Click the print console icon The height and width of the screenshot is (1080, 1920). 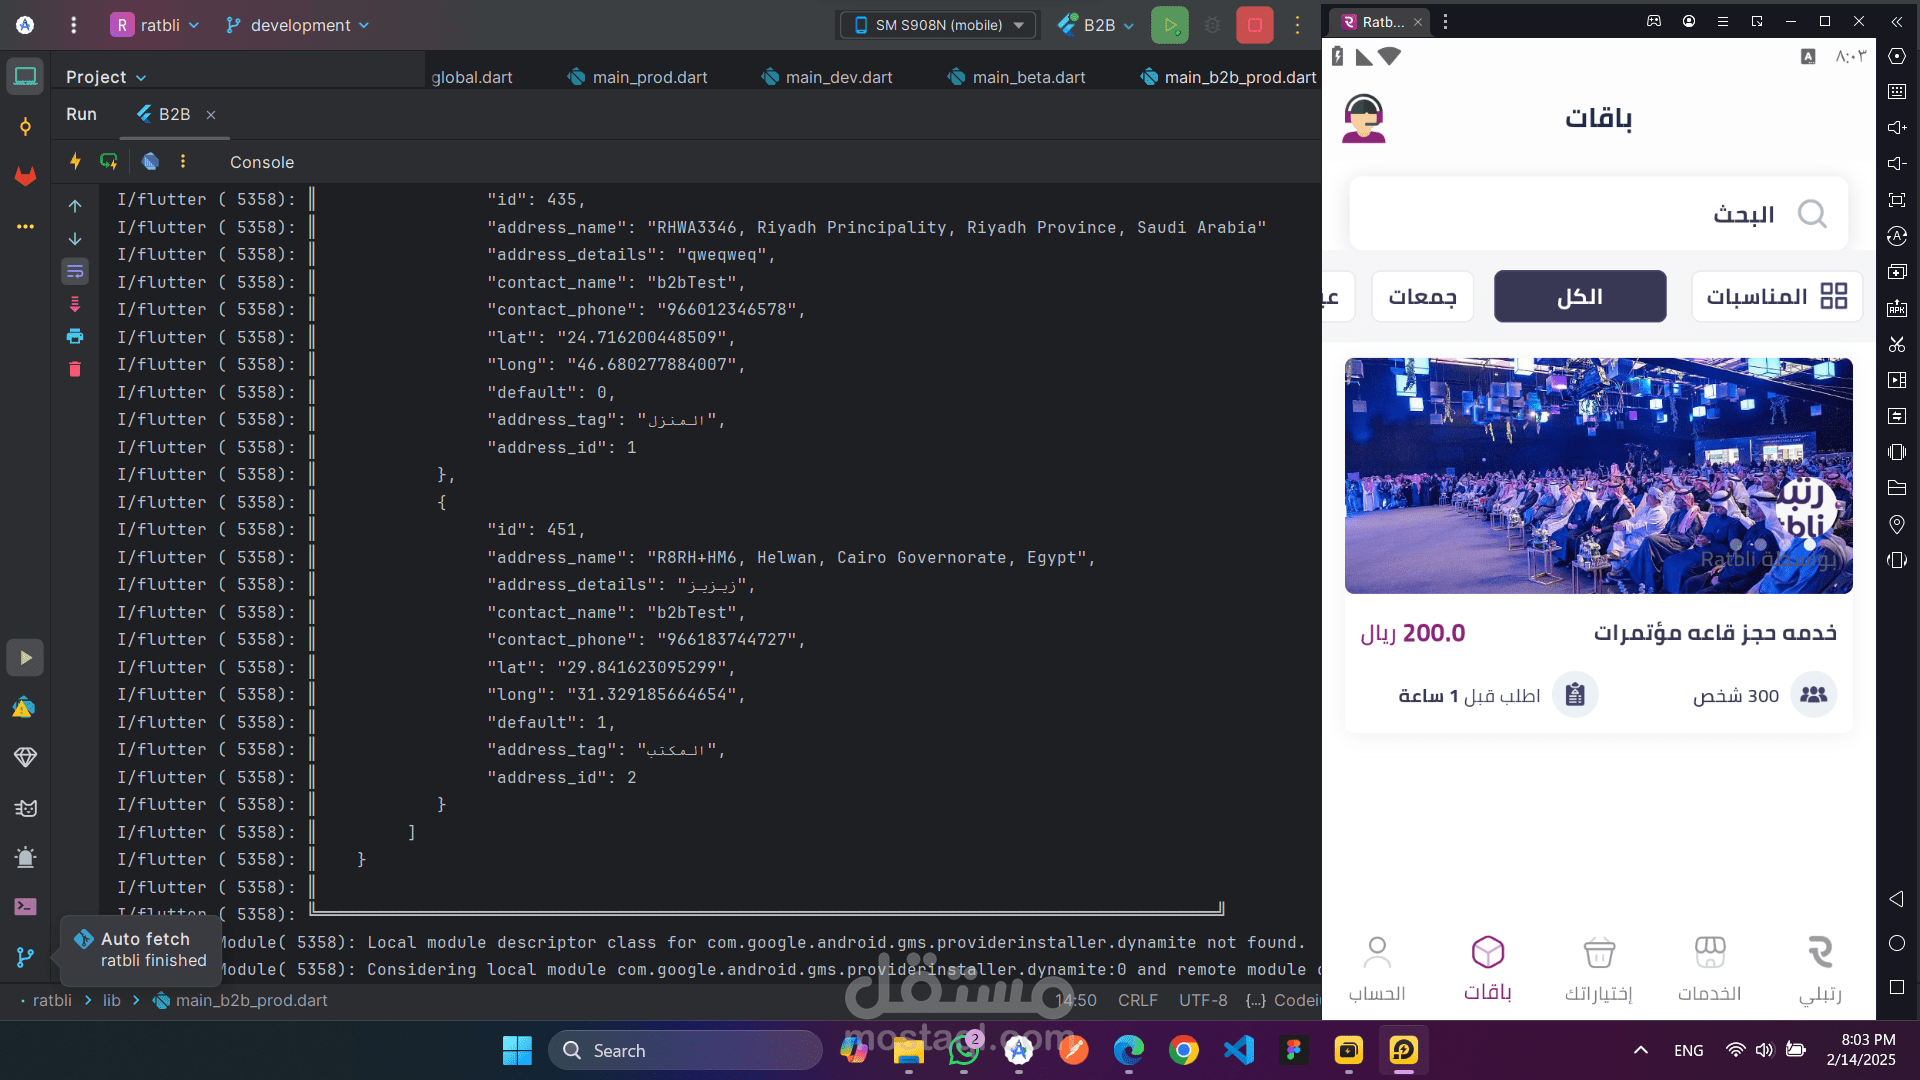(75, 337)
